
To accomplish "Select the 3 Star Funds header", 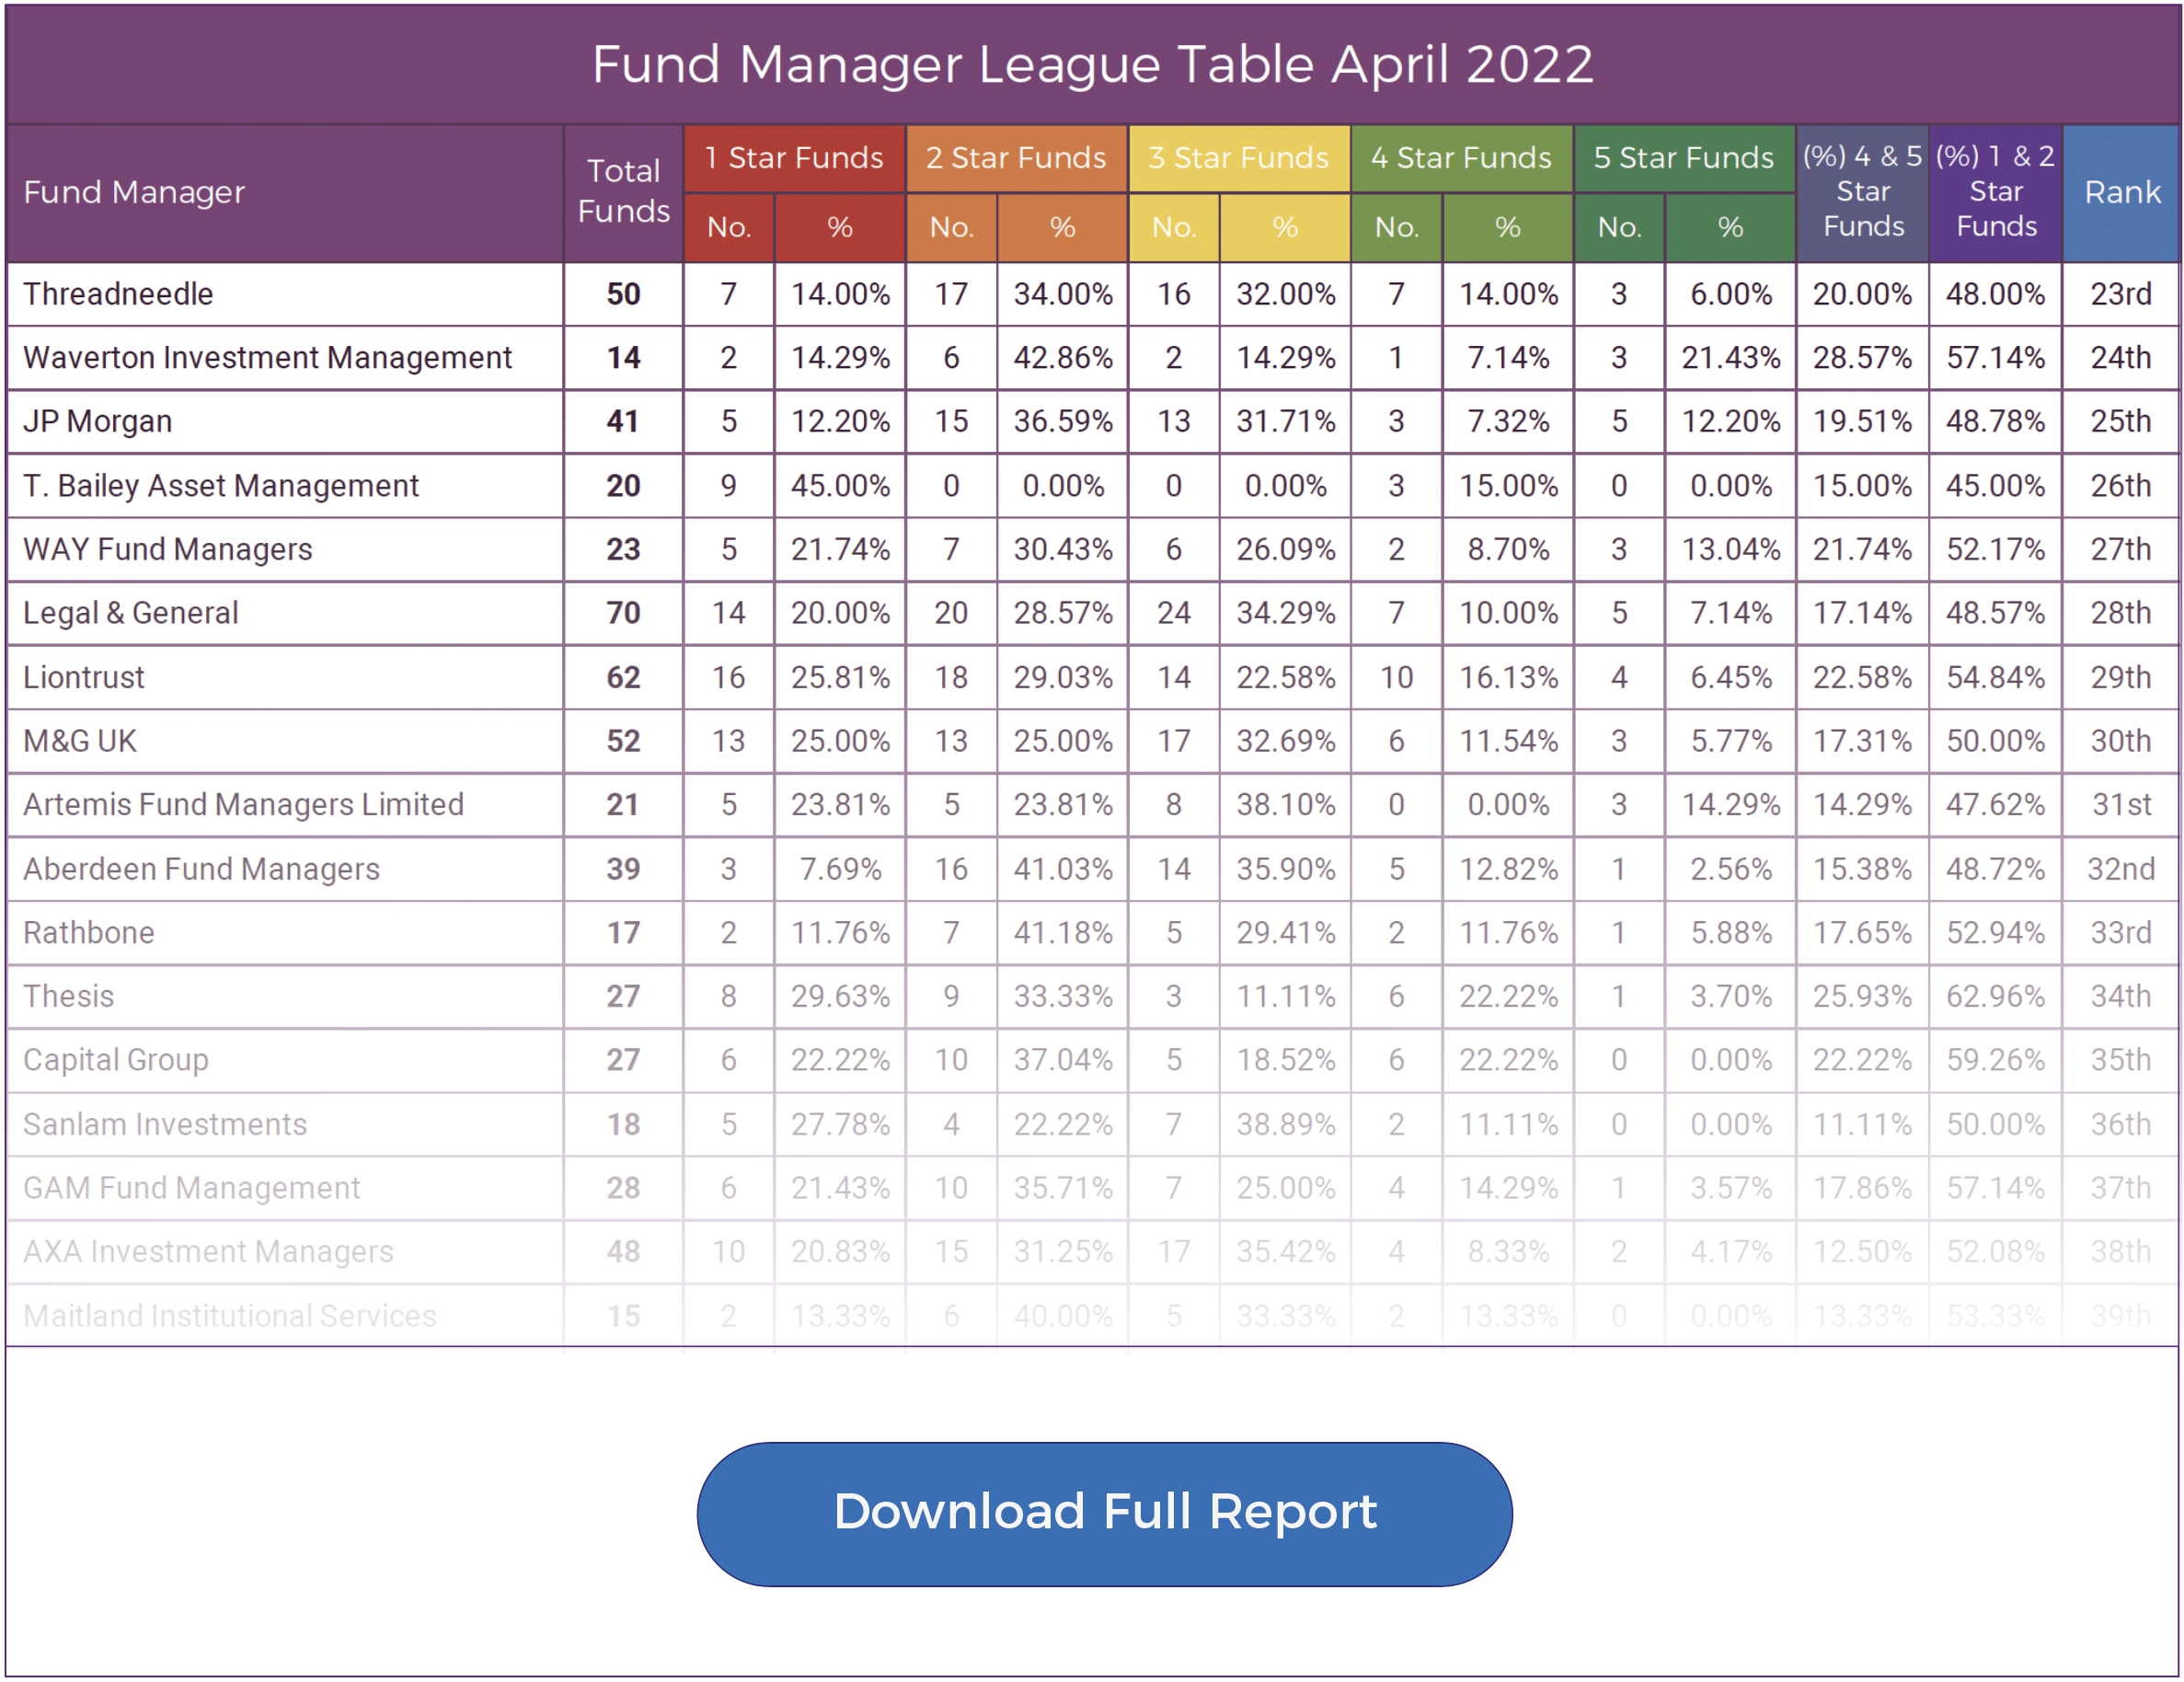I will click(1238, 158).
